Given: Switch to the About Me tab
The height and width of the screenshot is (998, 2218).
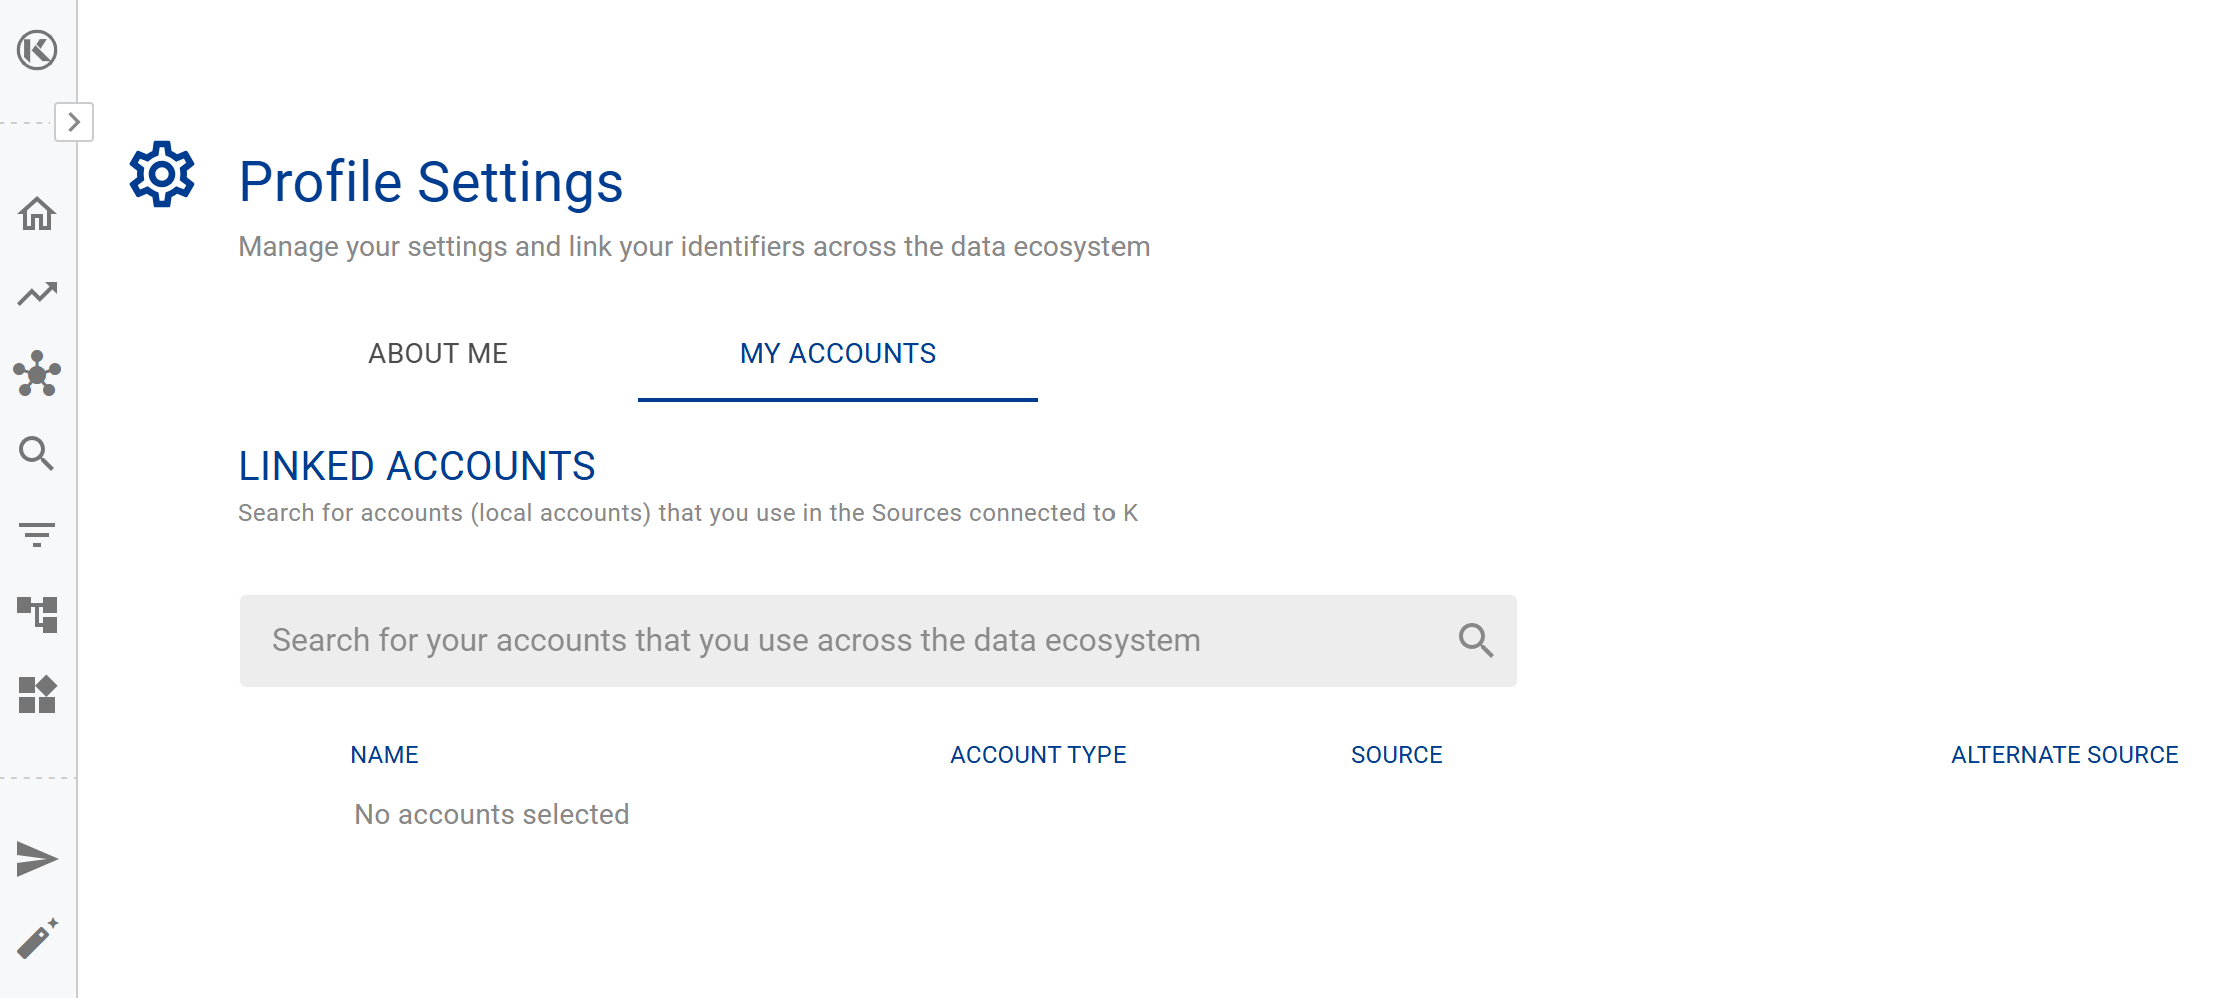Looking at the screenshot, I should (x=438, y=354).
